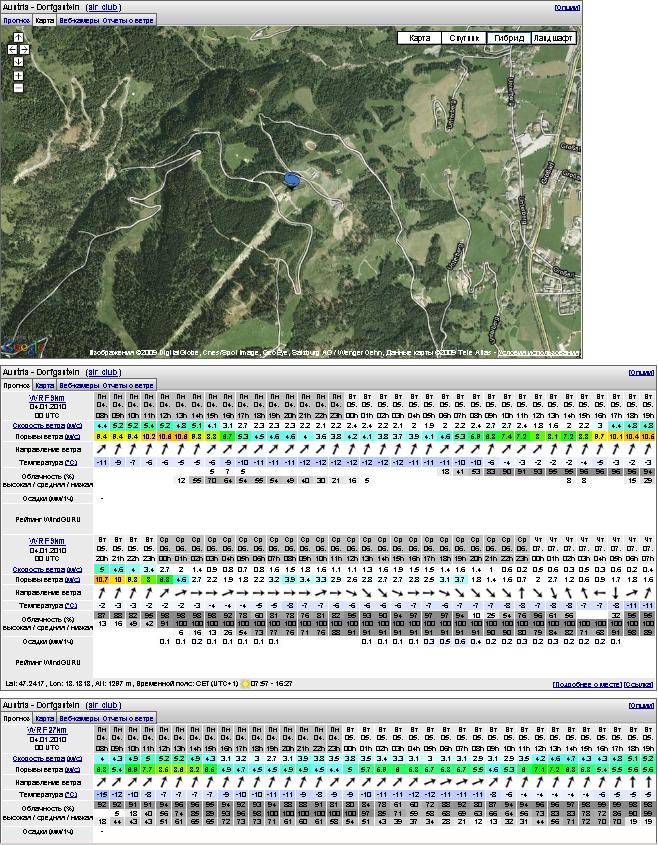Select the Карта map type button
658x845 pixels.
[x=421, y=38]
